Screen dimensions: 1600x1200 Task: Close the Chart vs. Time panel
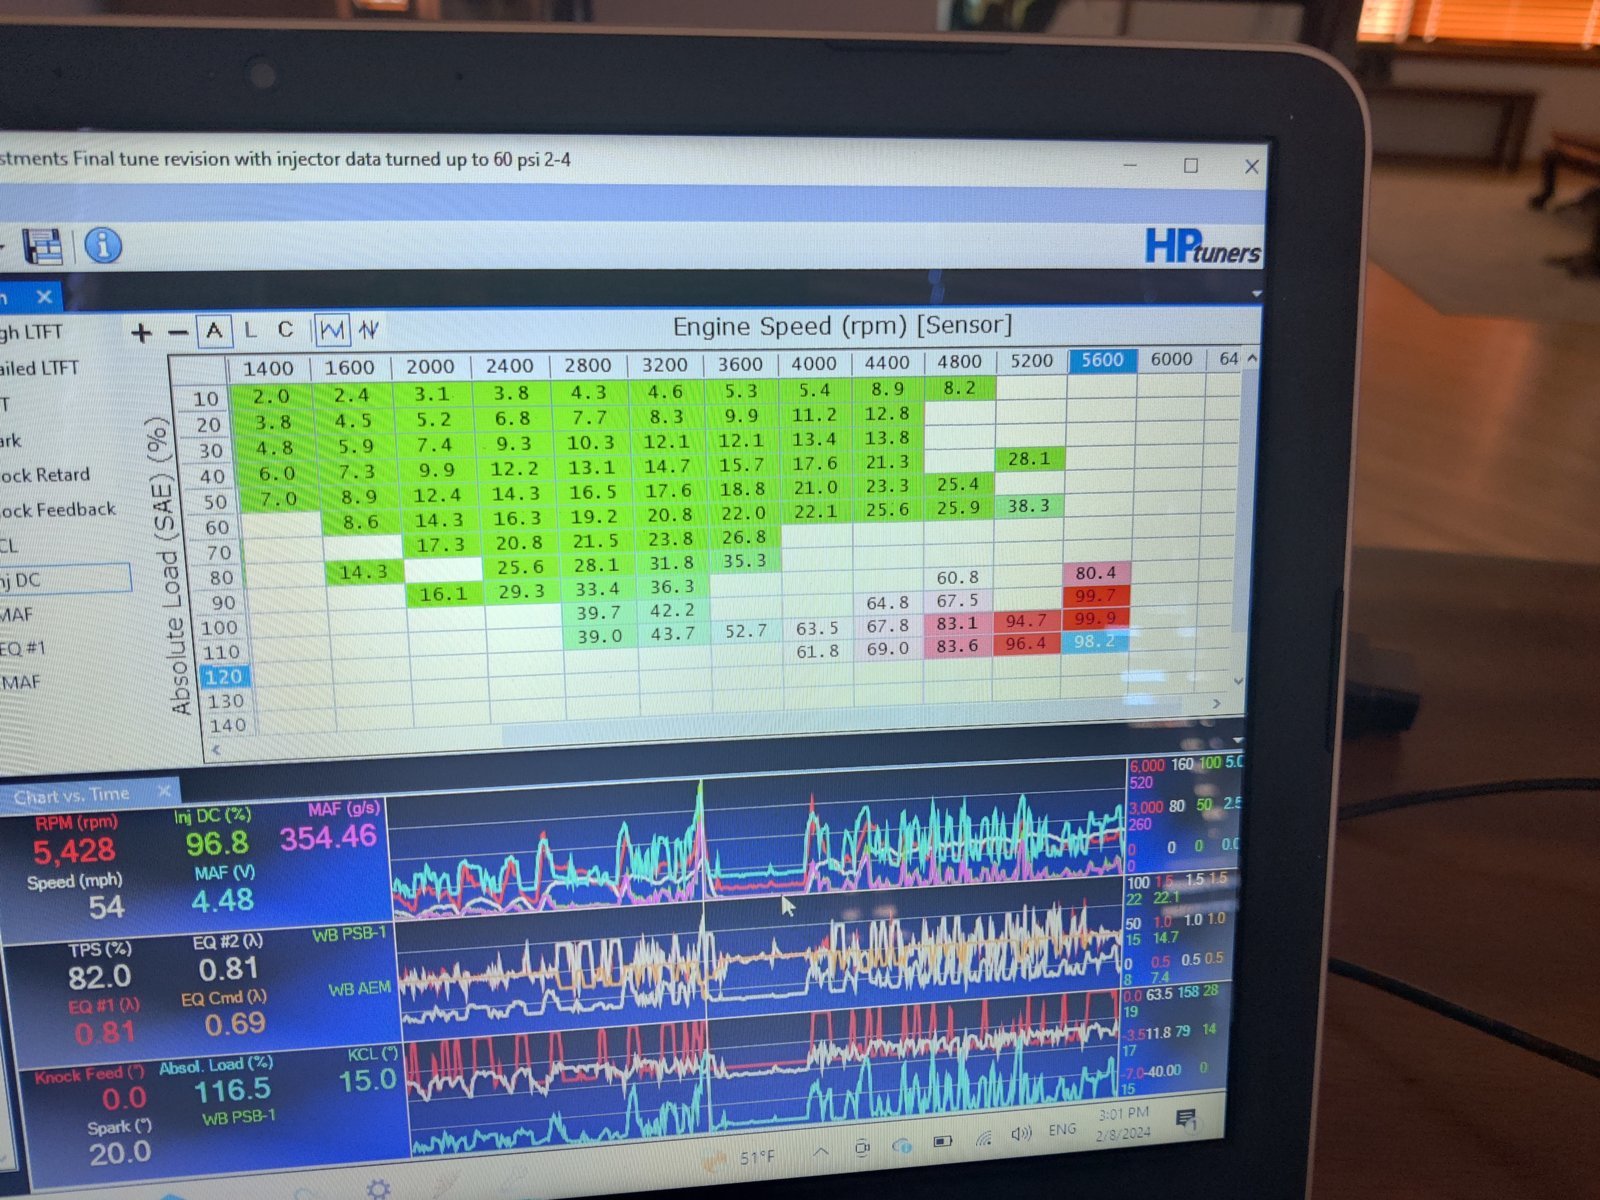coord(164,792)
